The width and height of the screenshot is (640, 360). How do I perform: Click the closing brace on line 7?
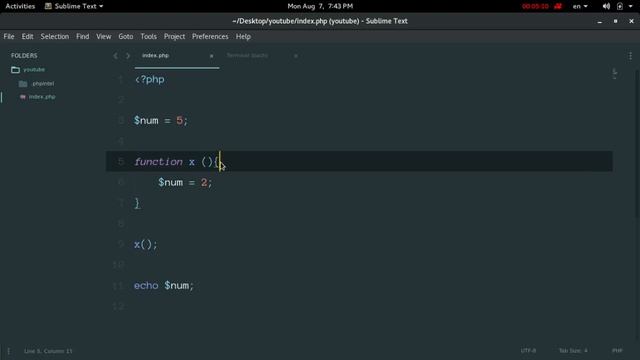[x=137, y=203]
